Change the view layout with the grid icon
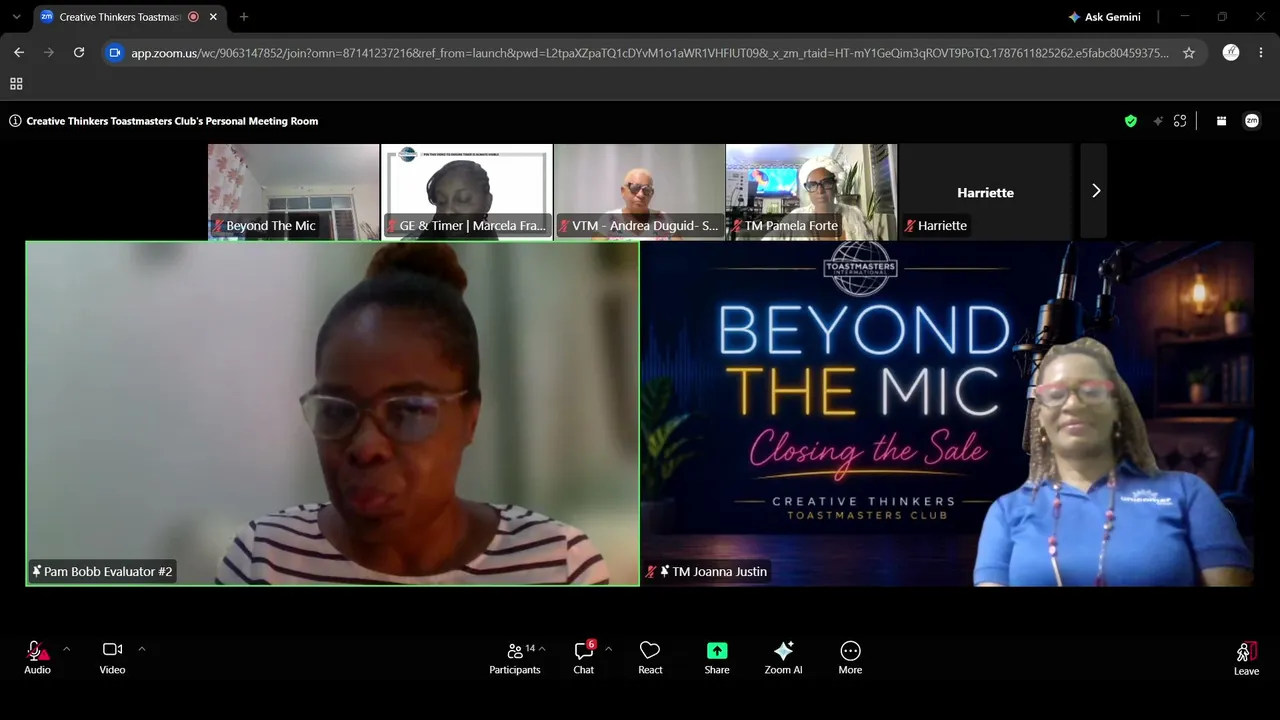1280x720 pixels. 1221,121
